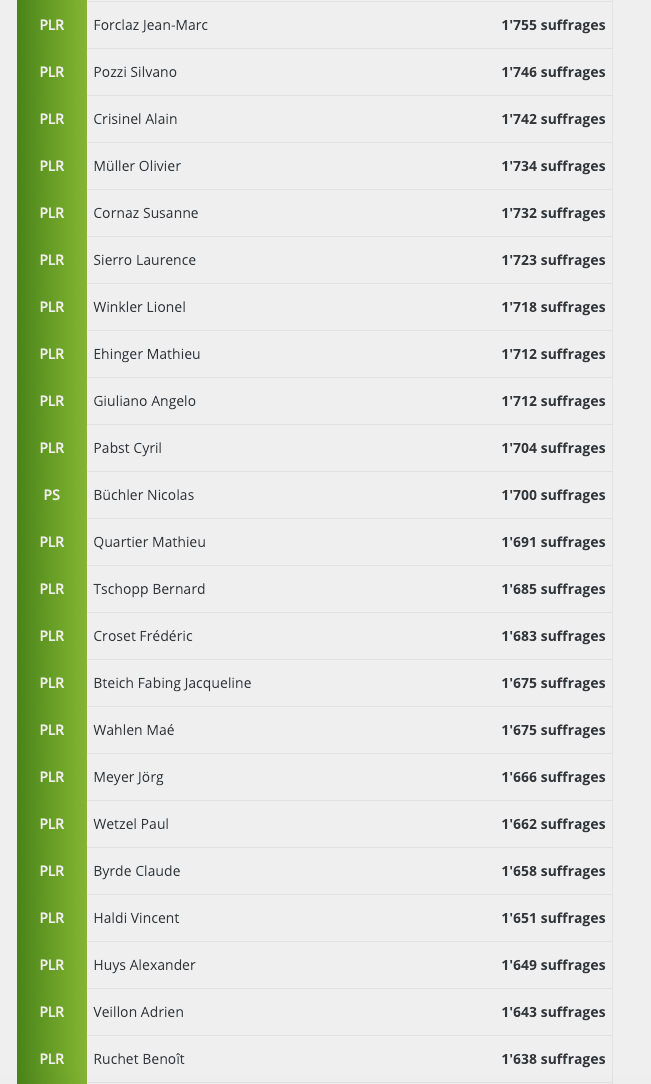
Task: Click the name Croset Frédéric
Action: [143, 636]
